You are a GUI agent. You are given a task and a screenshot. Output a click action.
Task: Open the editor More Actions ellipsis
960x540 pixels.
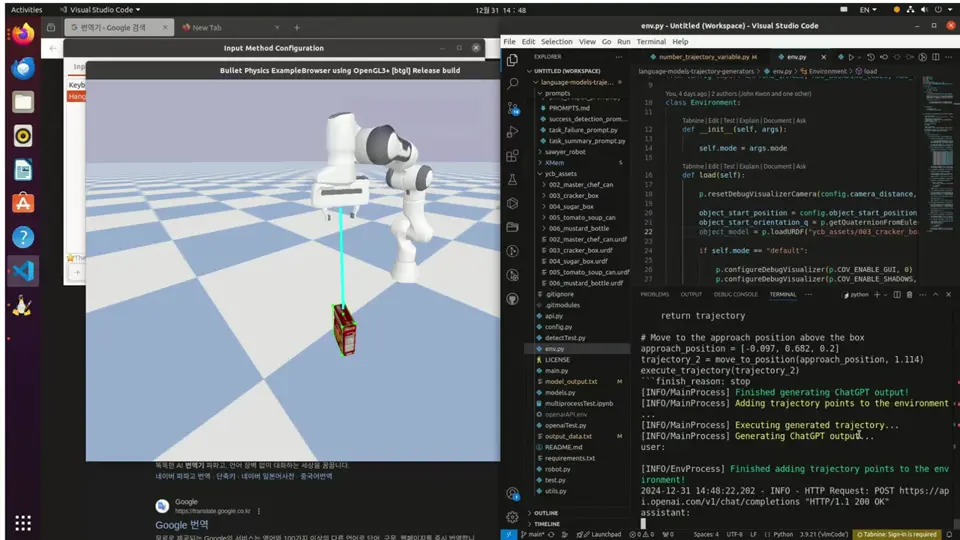pyautogui.click(x=948, y=57)
